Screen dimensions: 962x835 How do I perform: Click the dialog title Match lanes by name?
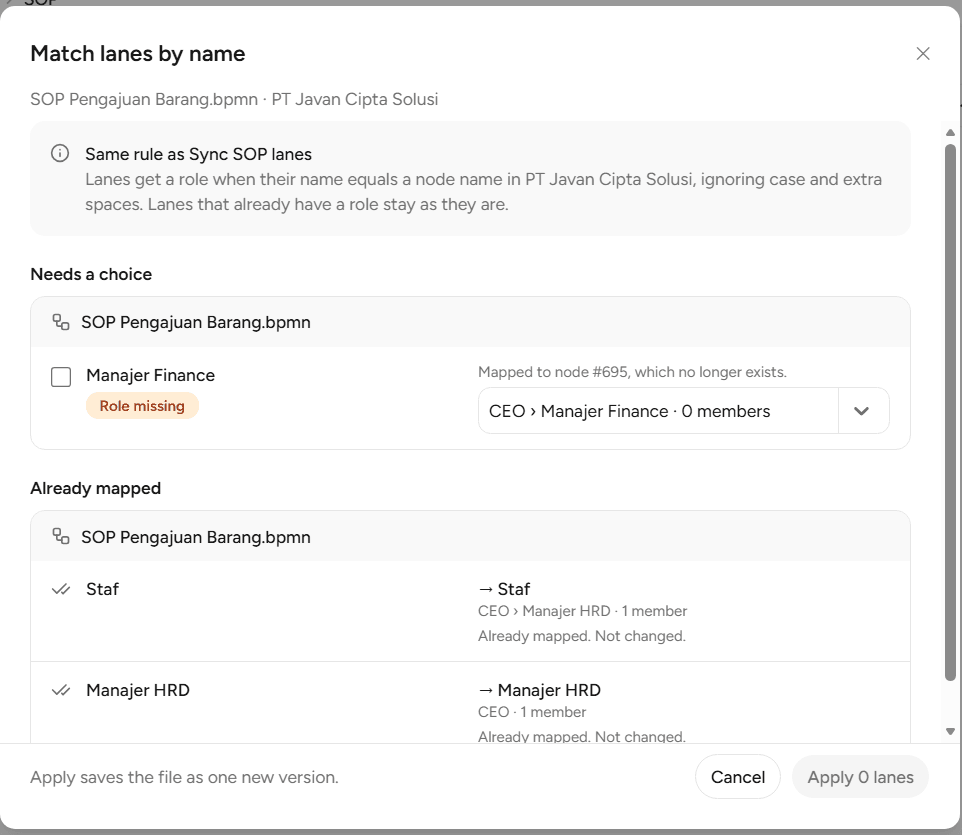point(137,53)
